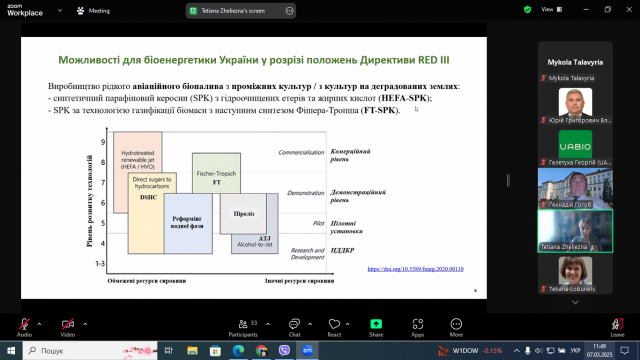Viewport: 640px width, 360px height.
Task: Open the View layout menu
Action: point(552,9)
